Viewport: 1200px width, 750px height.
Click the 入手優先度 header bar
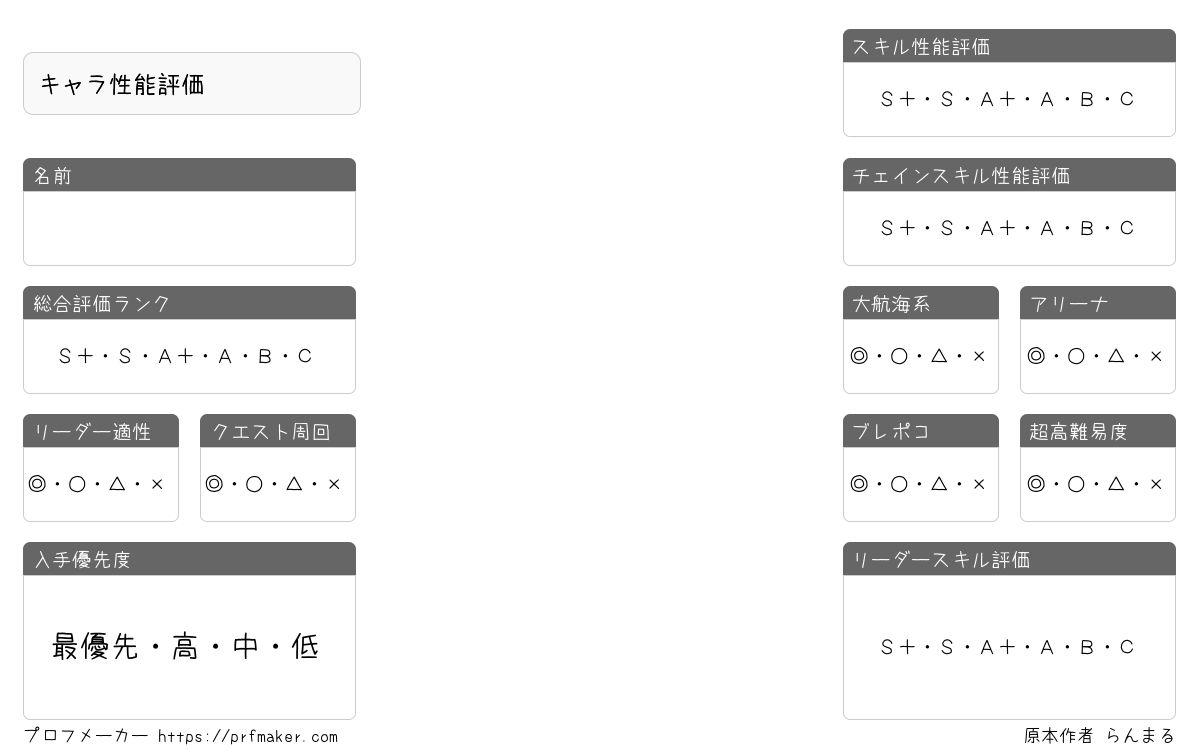[x=189, y=559]
